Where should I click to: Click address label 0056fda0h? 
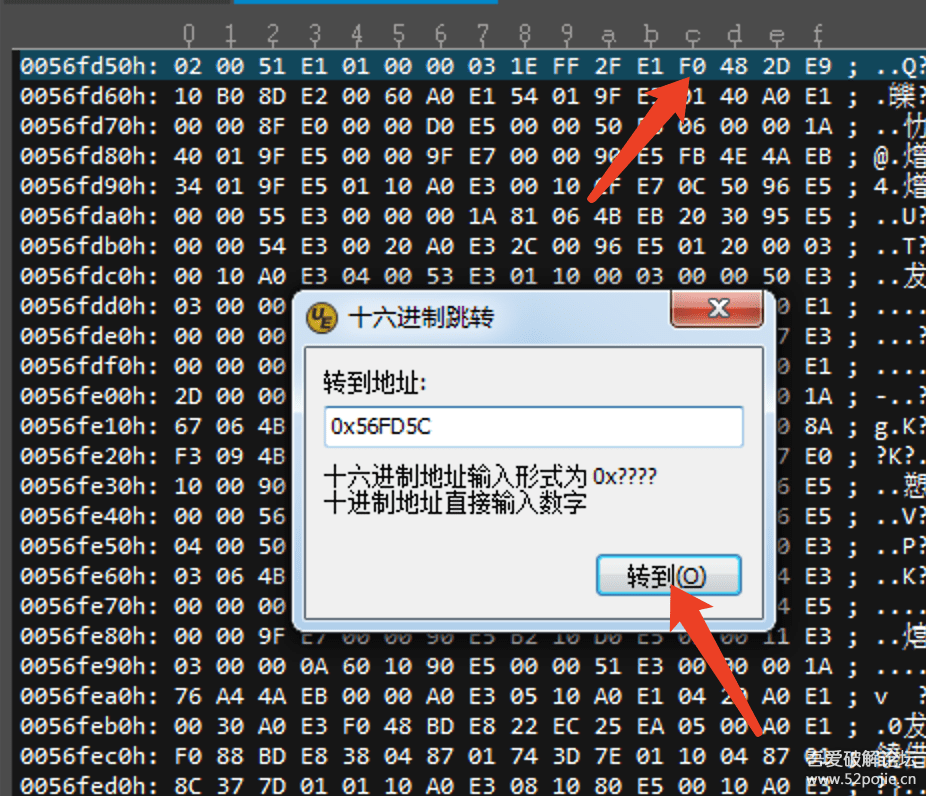(x=89, y=216)
